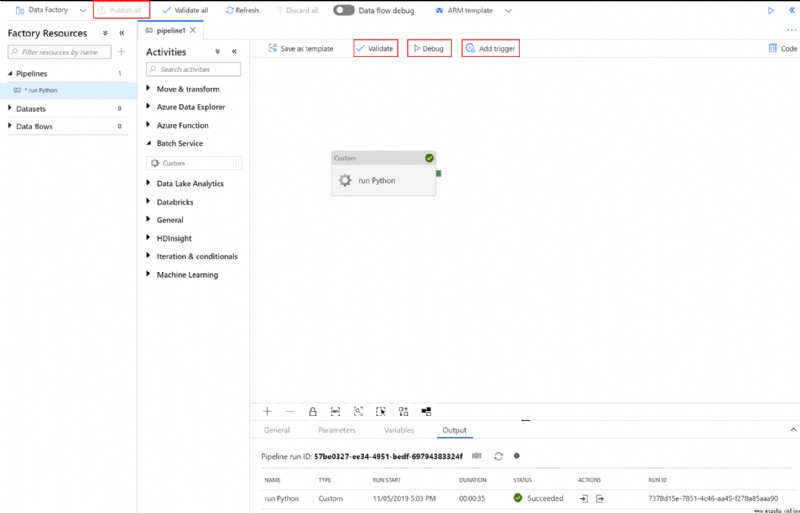Zoom out the canvas with minus icon
The width and height of the screenshot is (800, 513).
[x=290, y=411]
